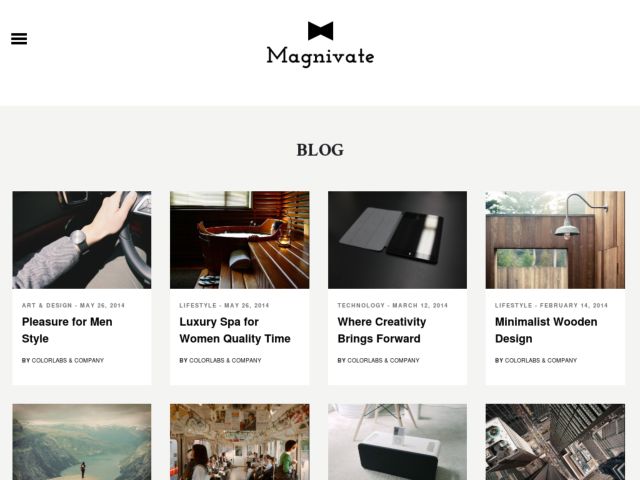The width and height of the screenshot is (640, 480).
Task: Select the Art & Design category label
Action: click(47, 305)
